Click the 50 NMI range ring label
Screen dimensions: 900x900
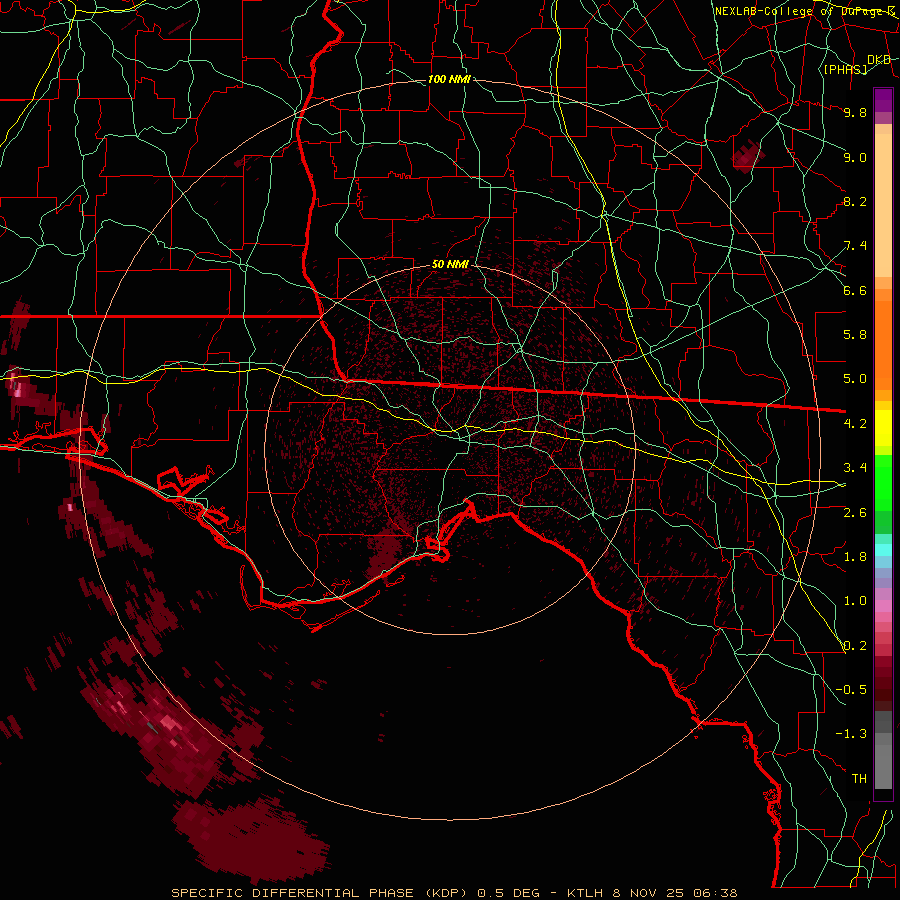[450, 265]
